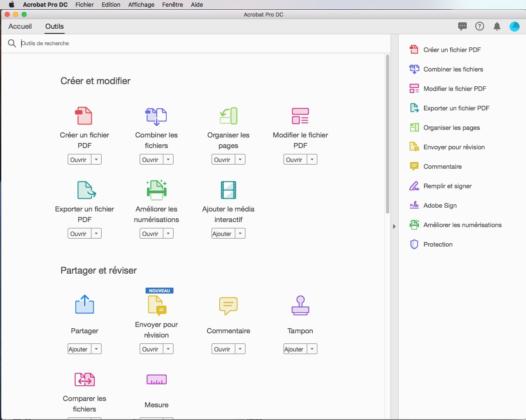The width and height of the screenshot is (526, 420).
Task: Switch to the Accueil tab
Action: click(20, 27)
